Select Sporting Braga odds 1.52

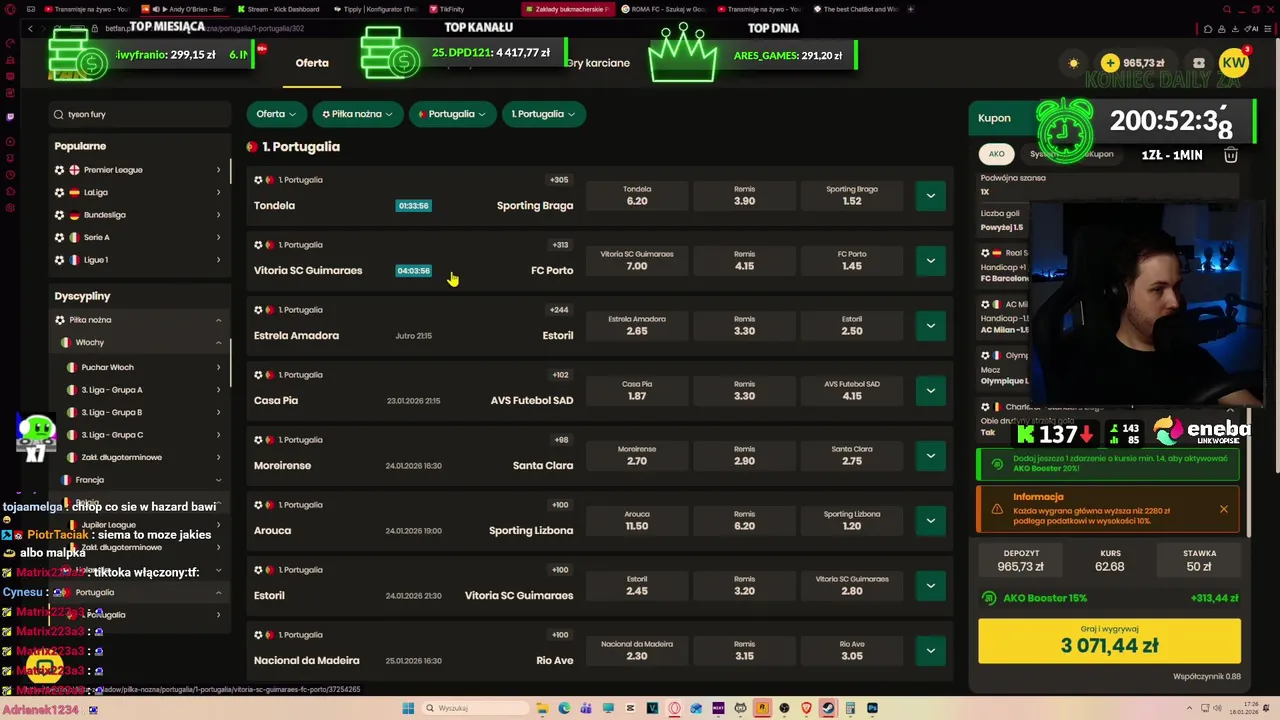coord(852,195)
